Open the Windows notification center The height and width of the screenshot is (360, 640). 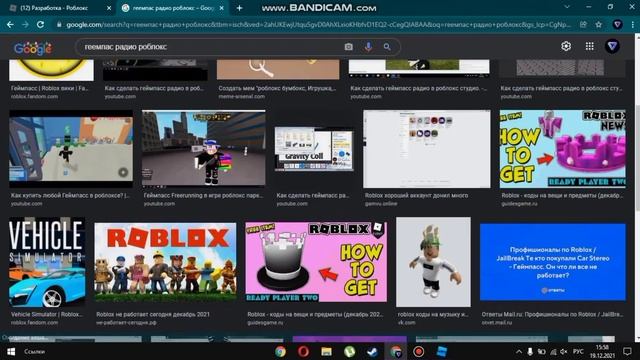627,351
